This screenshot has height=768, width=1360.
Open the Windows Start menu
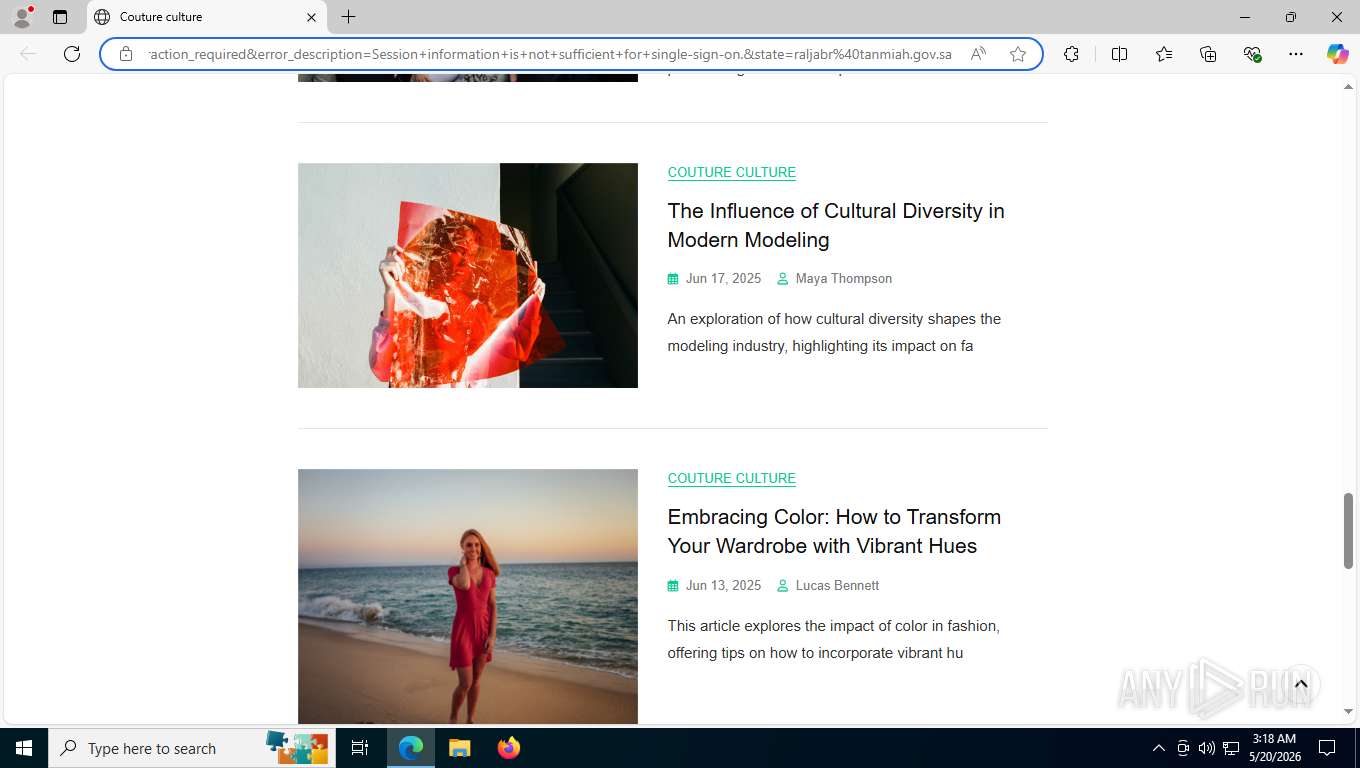[24, 748]
